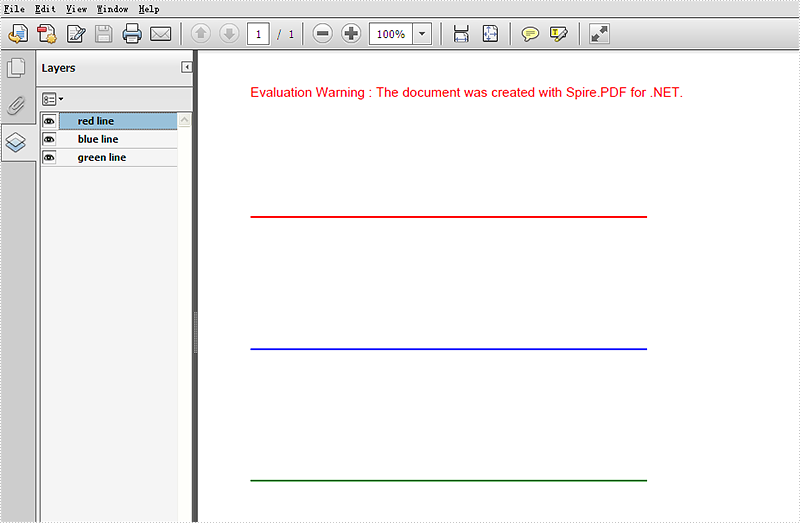Click the create PDF toolbar icon
This screenshot has width=800, height=523.
pos(47,34)
